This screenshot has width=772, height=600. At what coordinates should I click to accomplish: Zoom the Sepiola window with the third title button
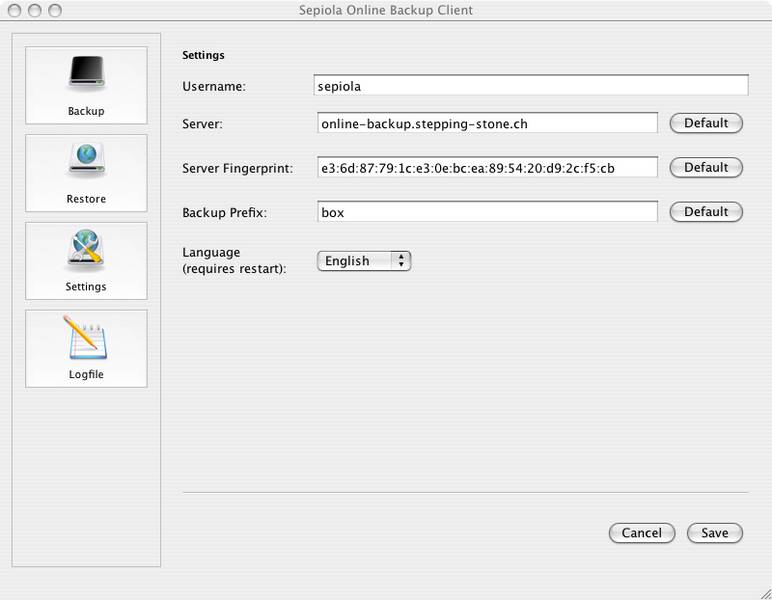(x=55, y=10)
